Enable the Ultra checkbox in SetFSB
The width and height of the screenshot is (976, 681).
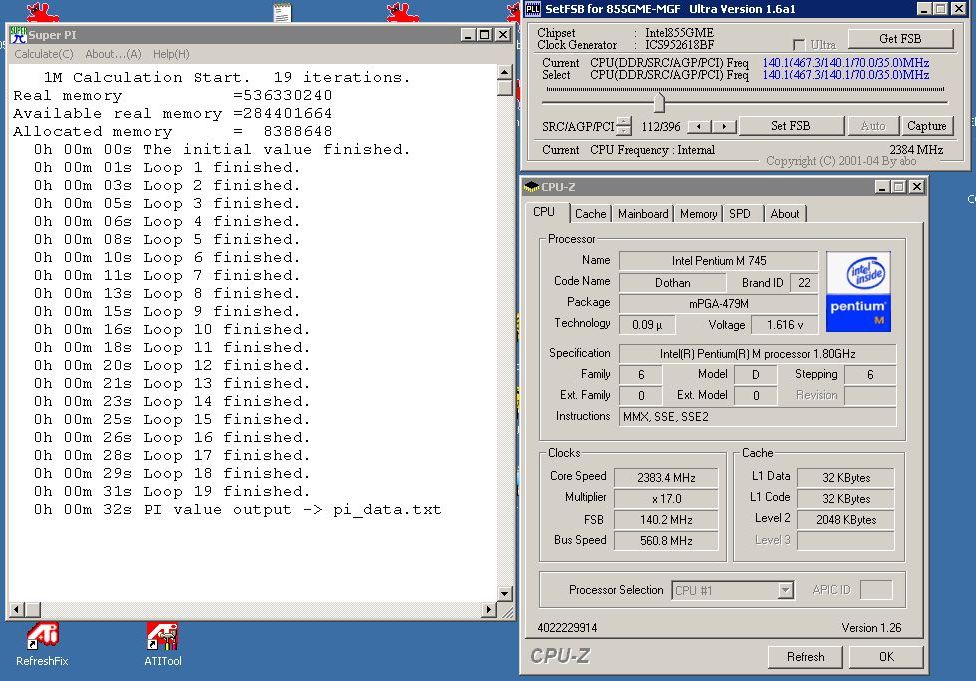pos(799,45)
